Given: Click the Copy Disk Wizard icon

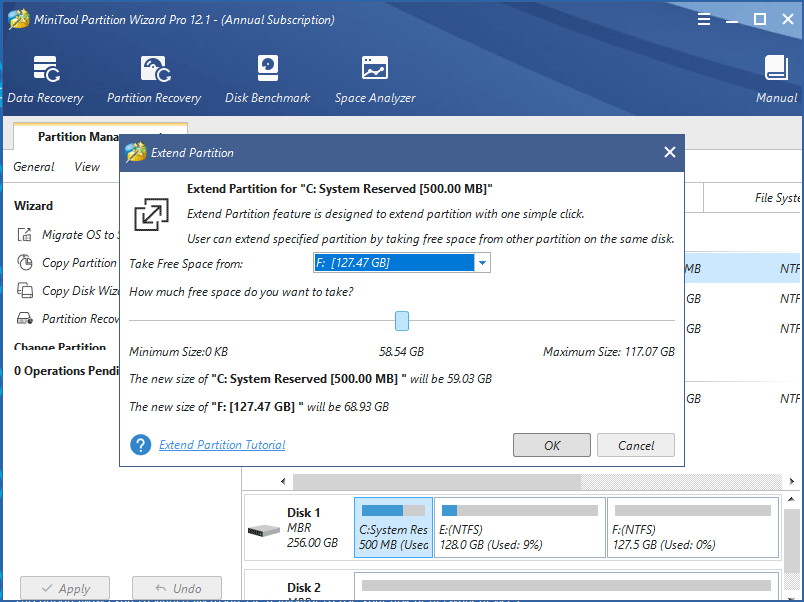Looking at the screenshot, I should pos(24,290).
